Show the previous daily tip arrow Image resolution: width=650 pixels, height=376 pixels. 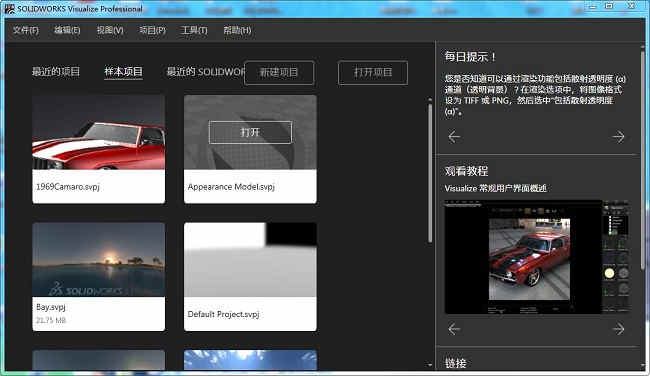pos(454,136)
